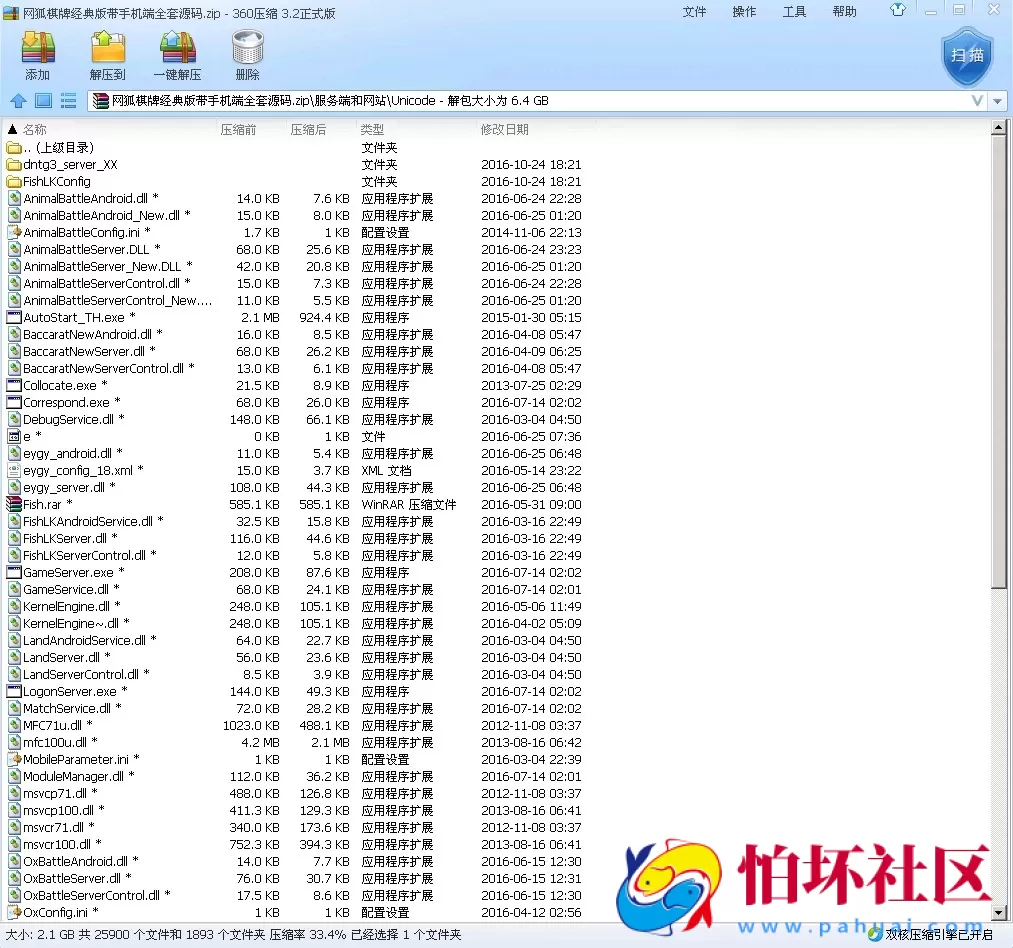
Task: Open the 文件 menu
Action: coord(694,11)
